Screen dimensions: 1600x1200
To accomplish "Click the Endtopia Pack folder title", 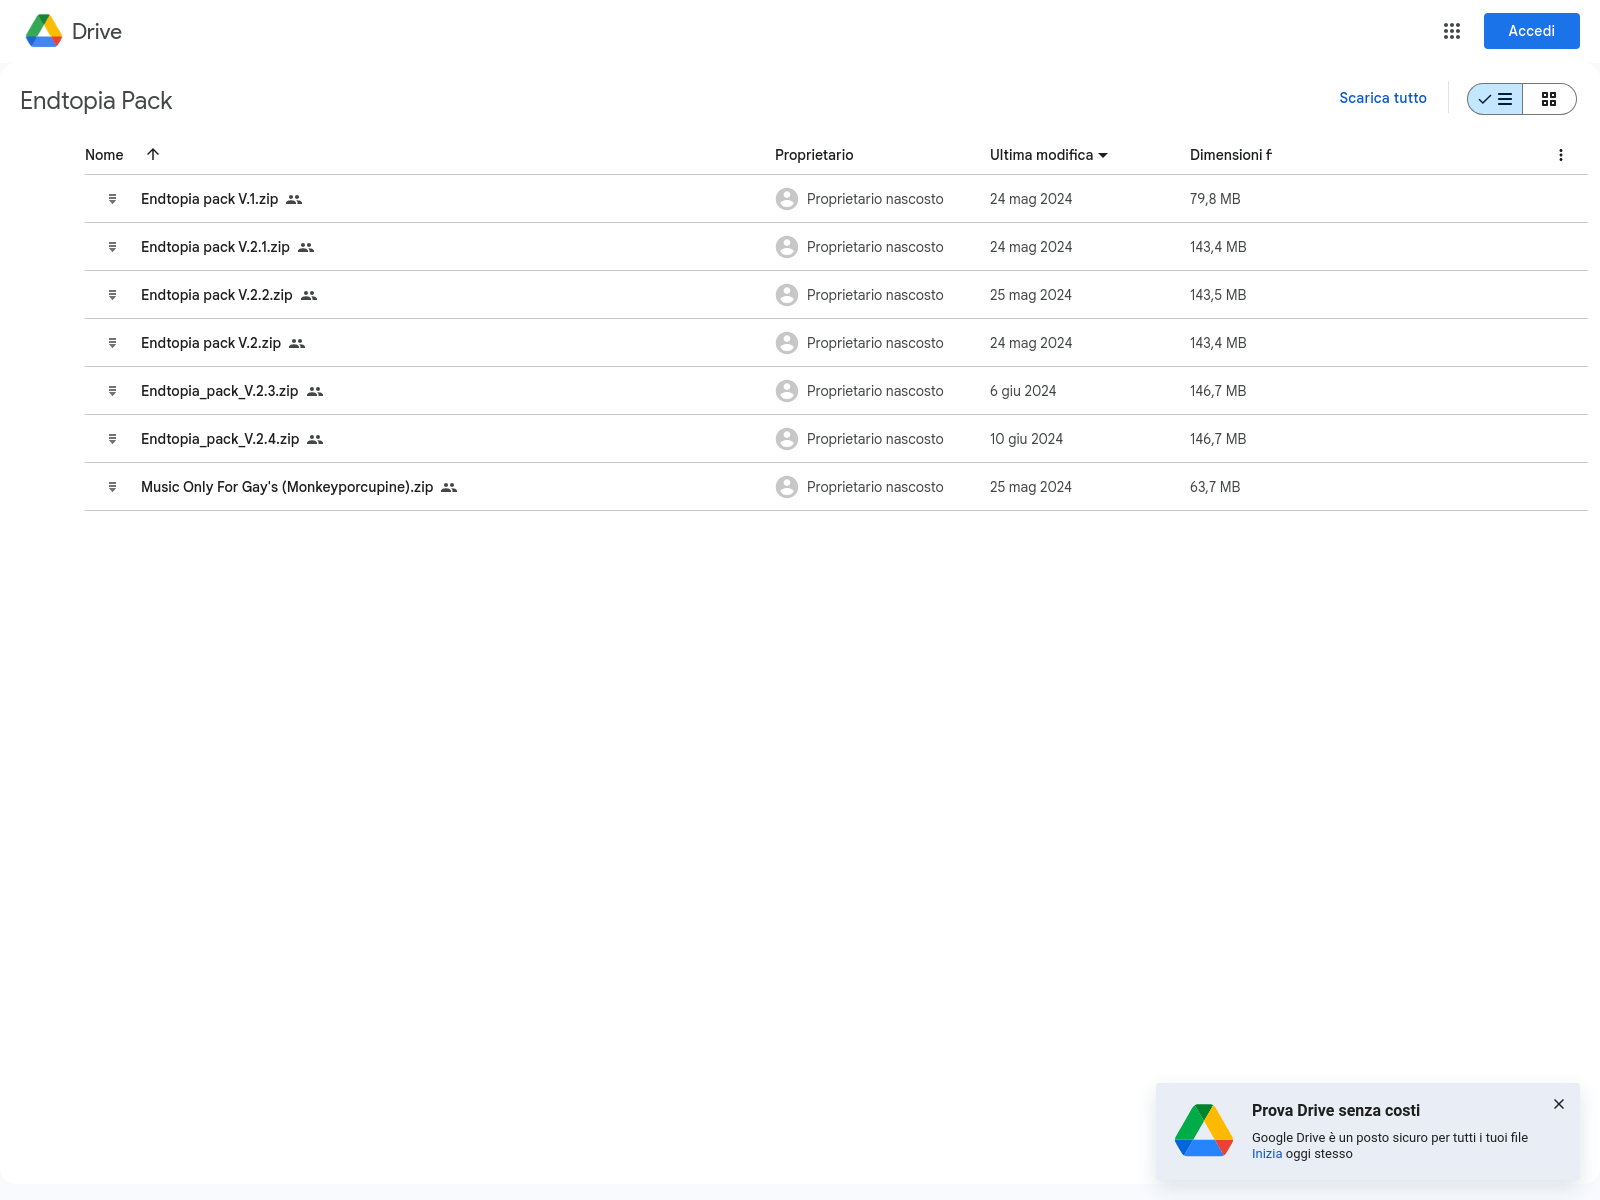I will pos(96,101).
